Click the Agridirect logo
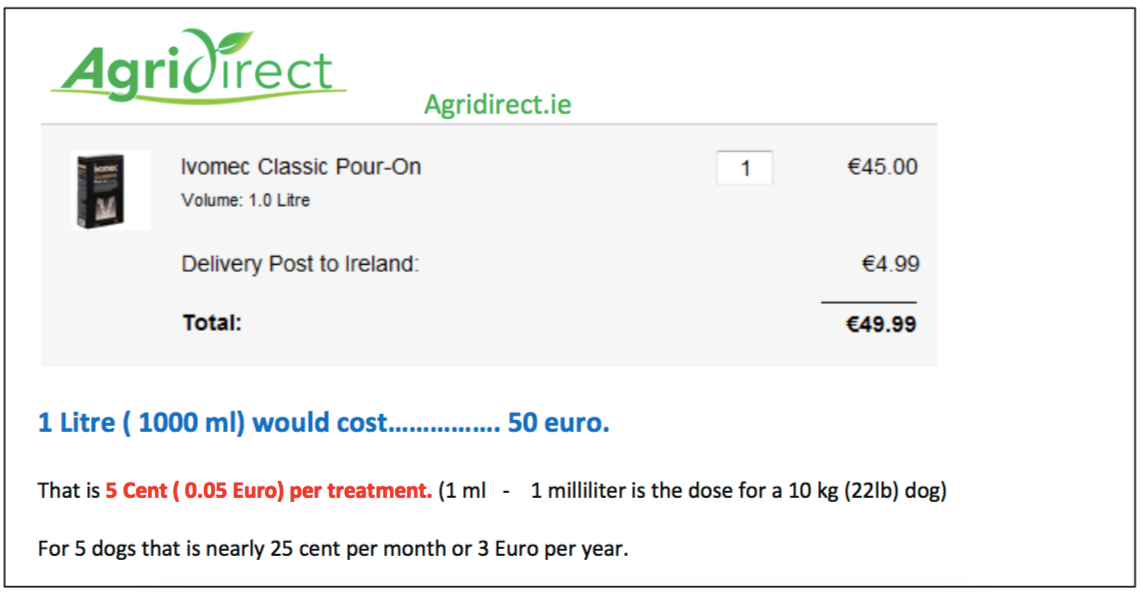This screenshot has width=1143, height=592. pyautogui.click(x=199, y=67)
